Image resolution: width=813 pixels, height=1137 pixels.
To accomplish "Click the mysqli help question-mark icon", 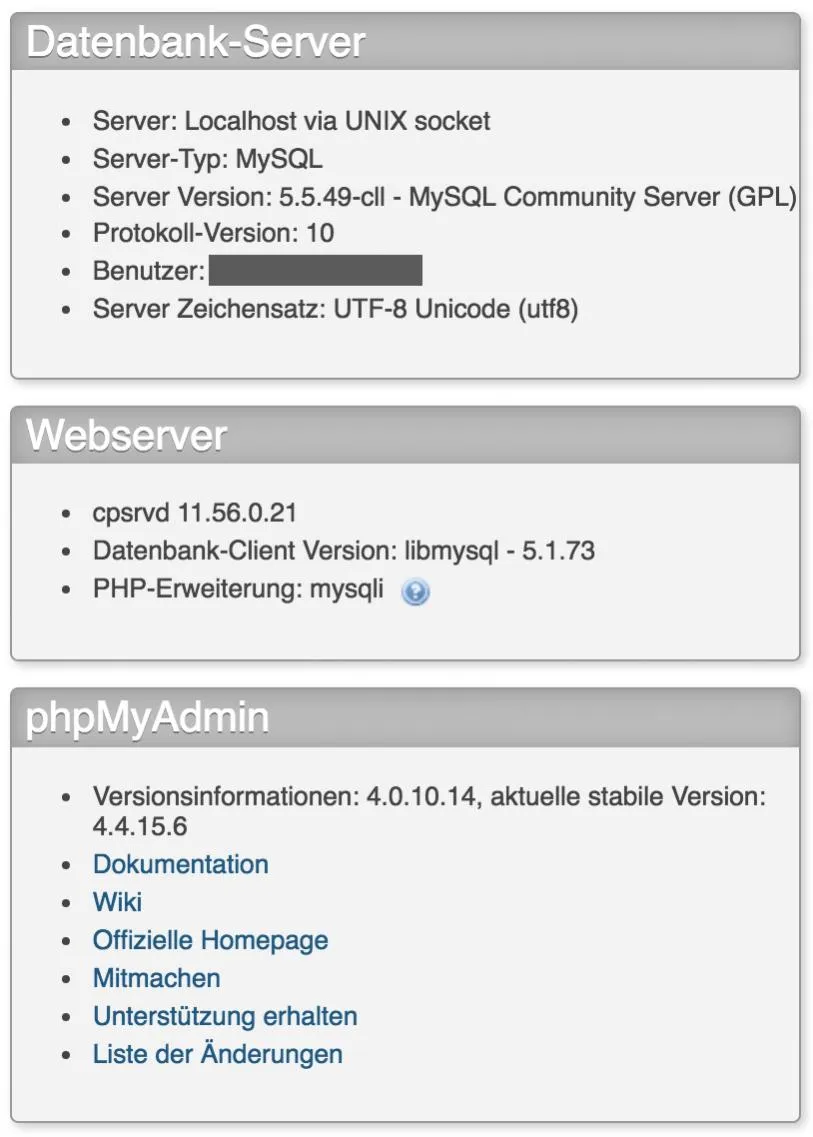I will coord(416,592).
